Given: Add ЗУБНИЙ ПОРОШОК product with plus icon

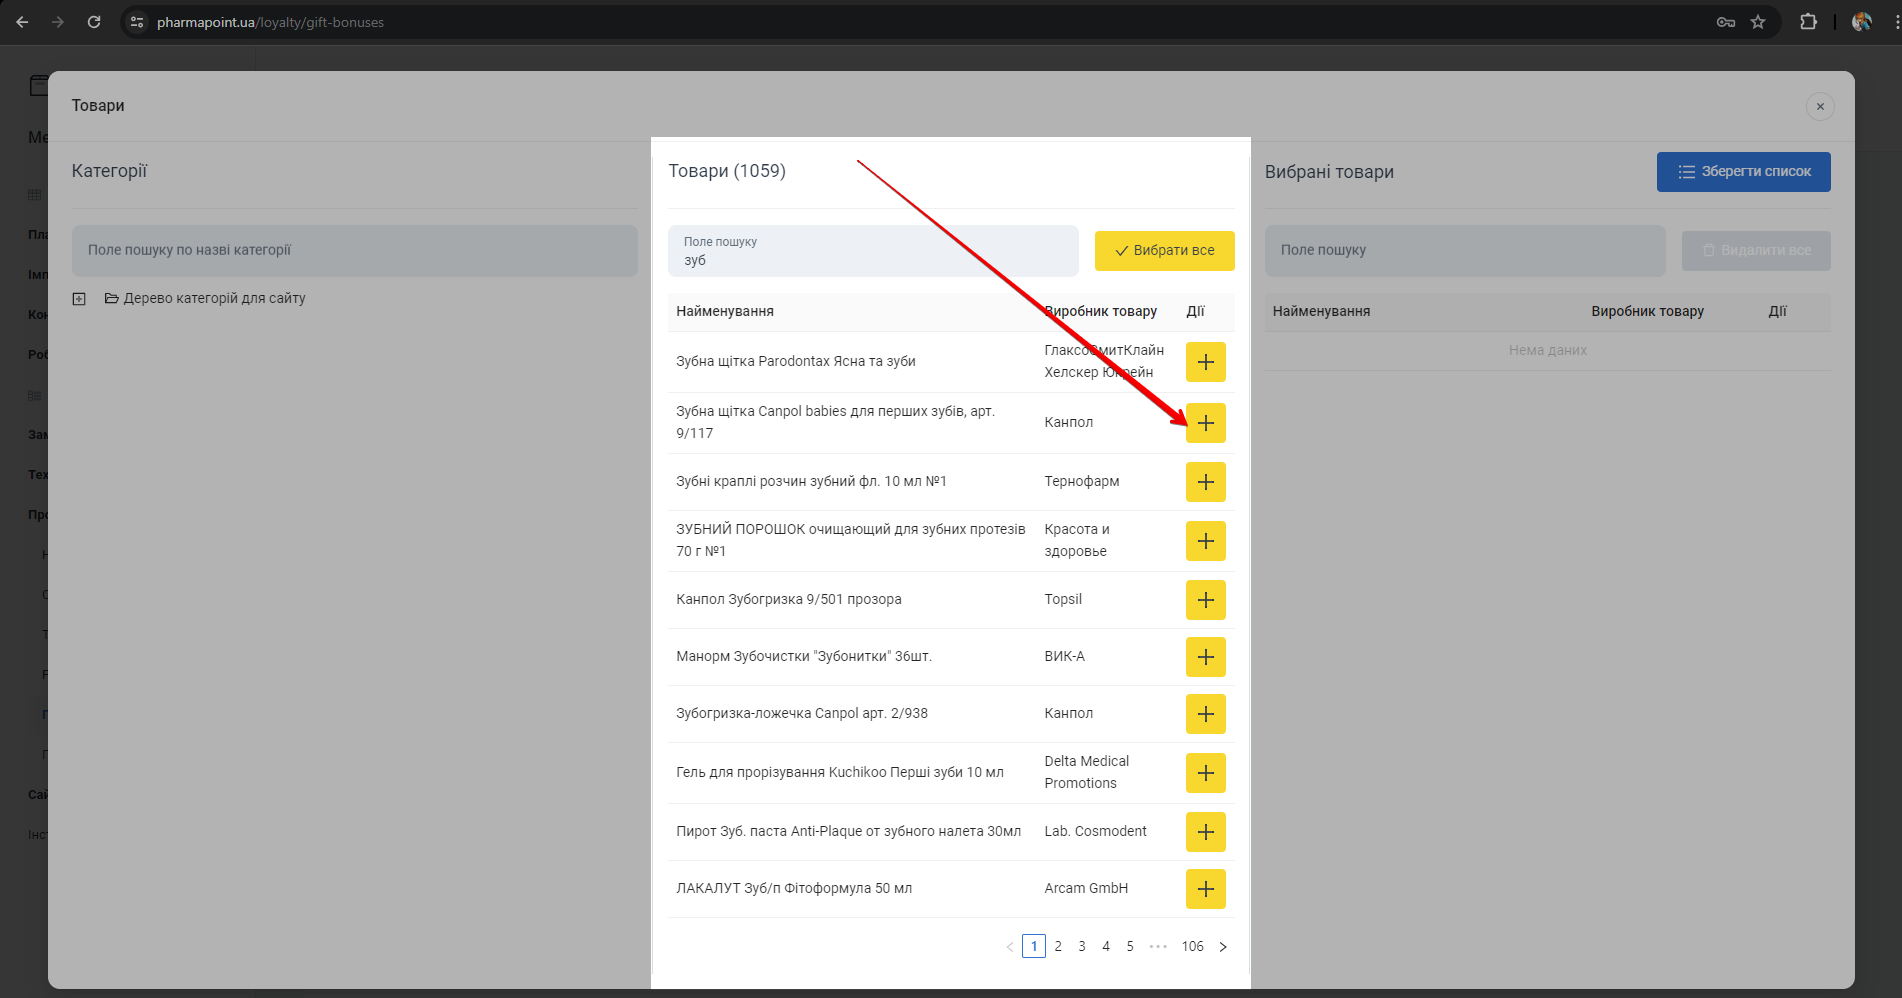Looking at the screenshot, I should (x=1205, y=541).
